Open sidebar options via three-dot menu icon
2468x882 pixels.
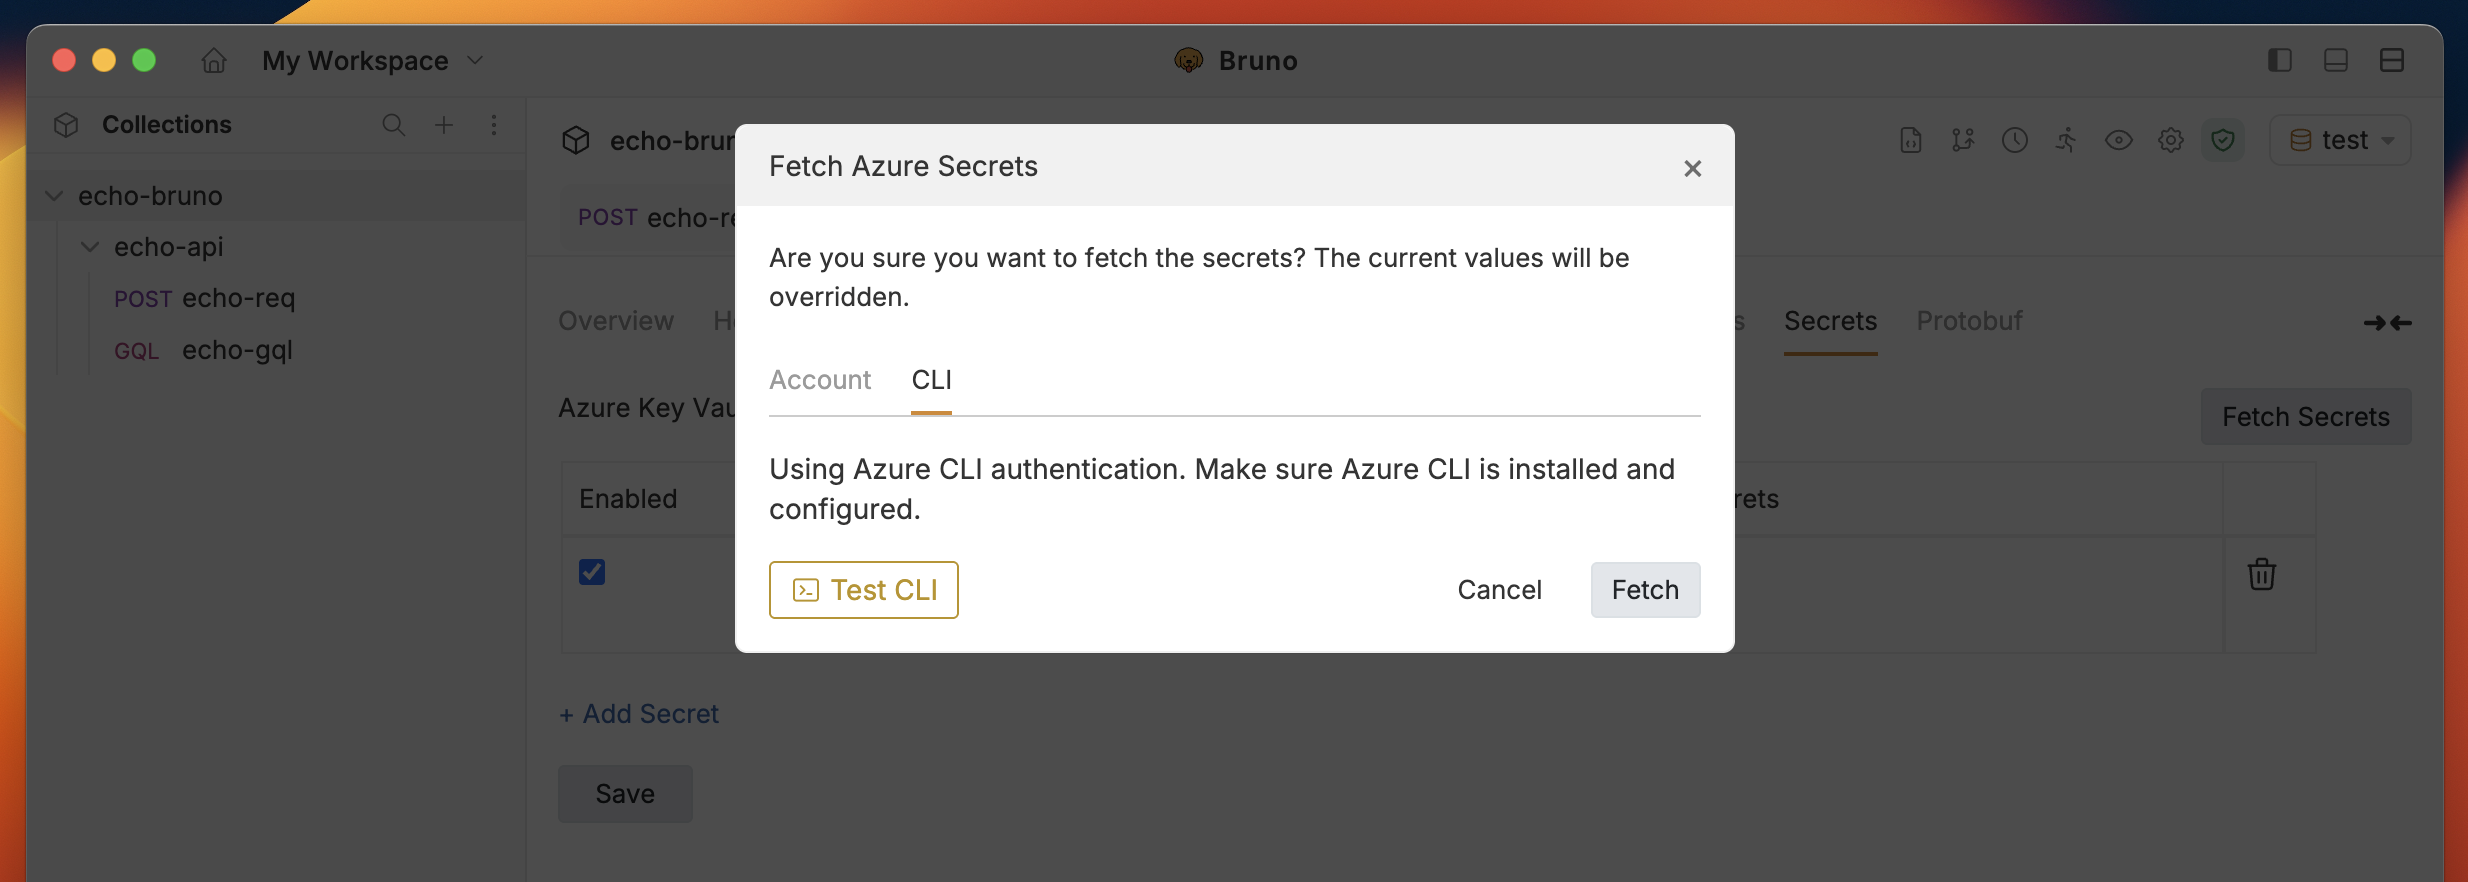495,125
